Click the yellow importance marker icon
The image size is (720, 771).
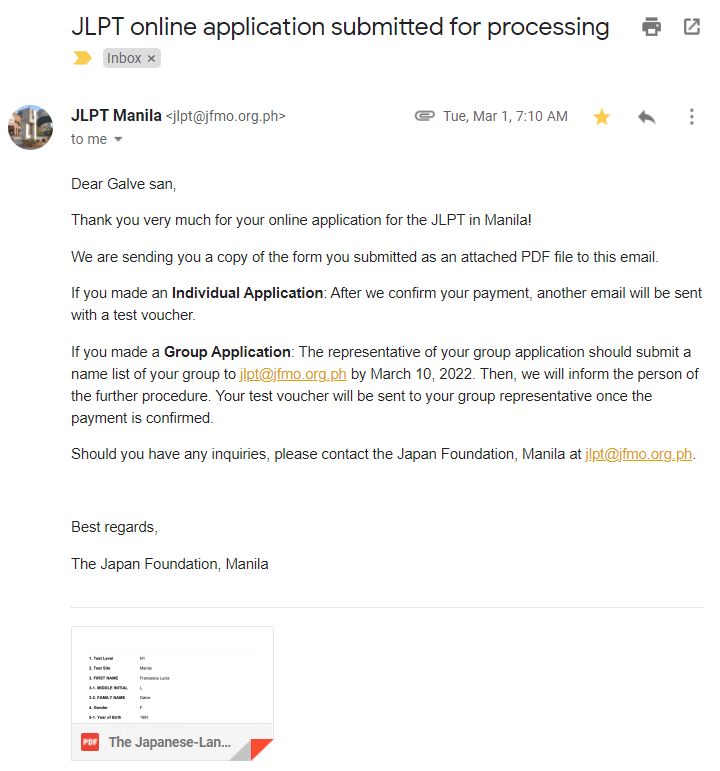pos(82,58)
